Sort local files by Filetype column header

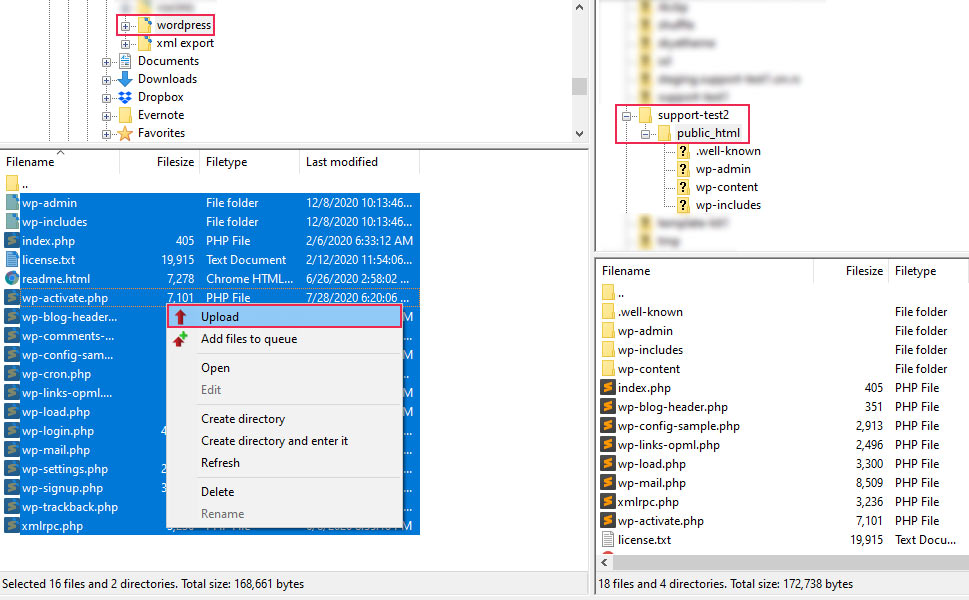pos(250,162)
